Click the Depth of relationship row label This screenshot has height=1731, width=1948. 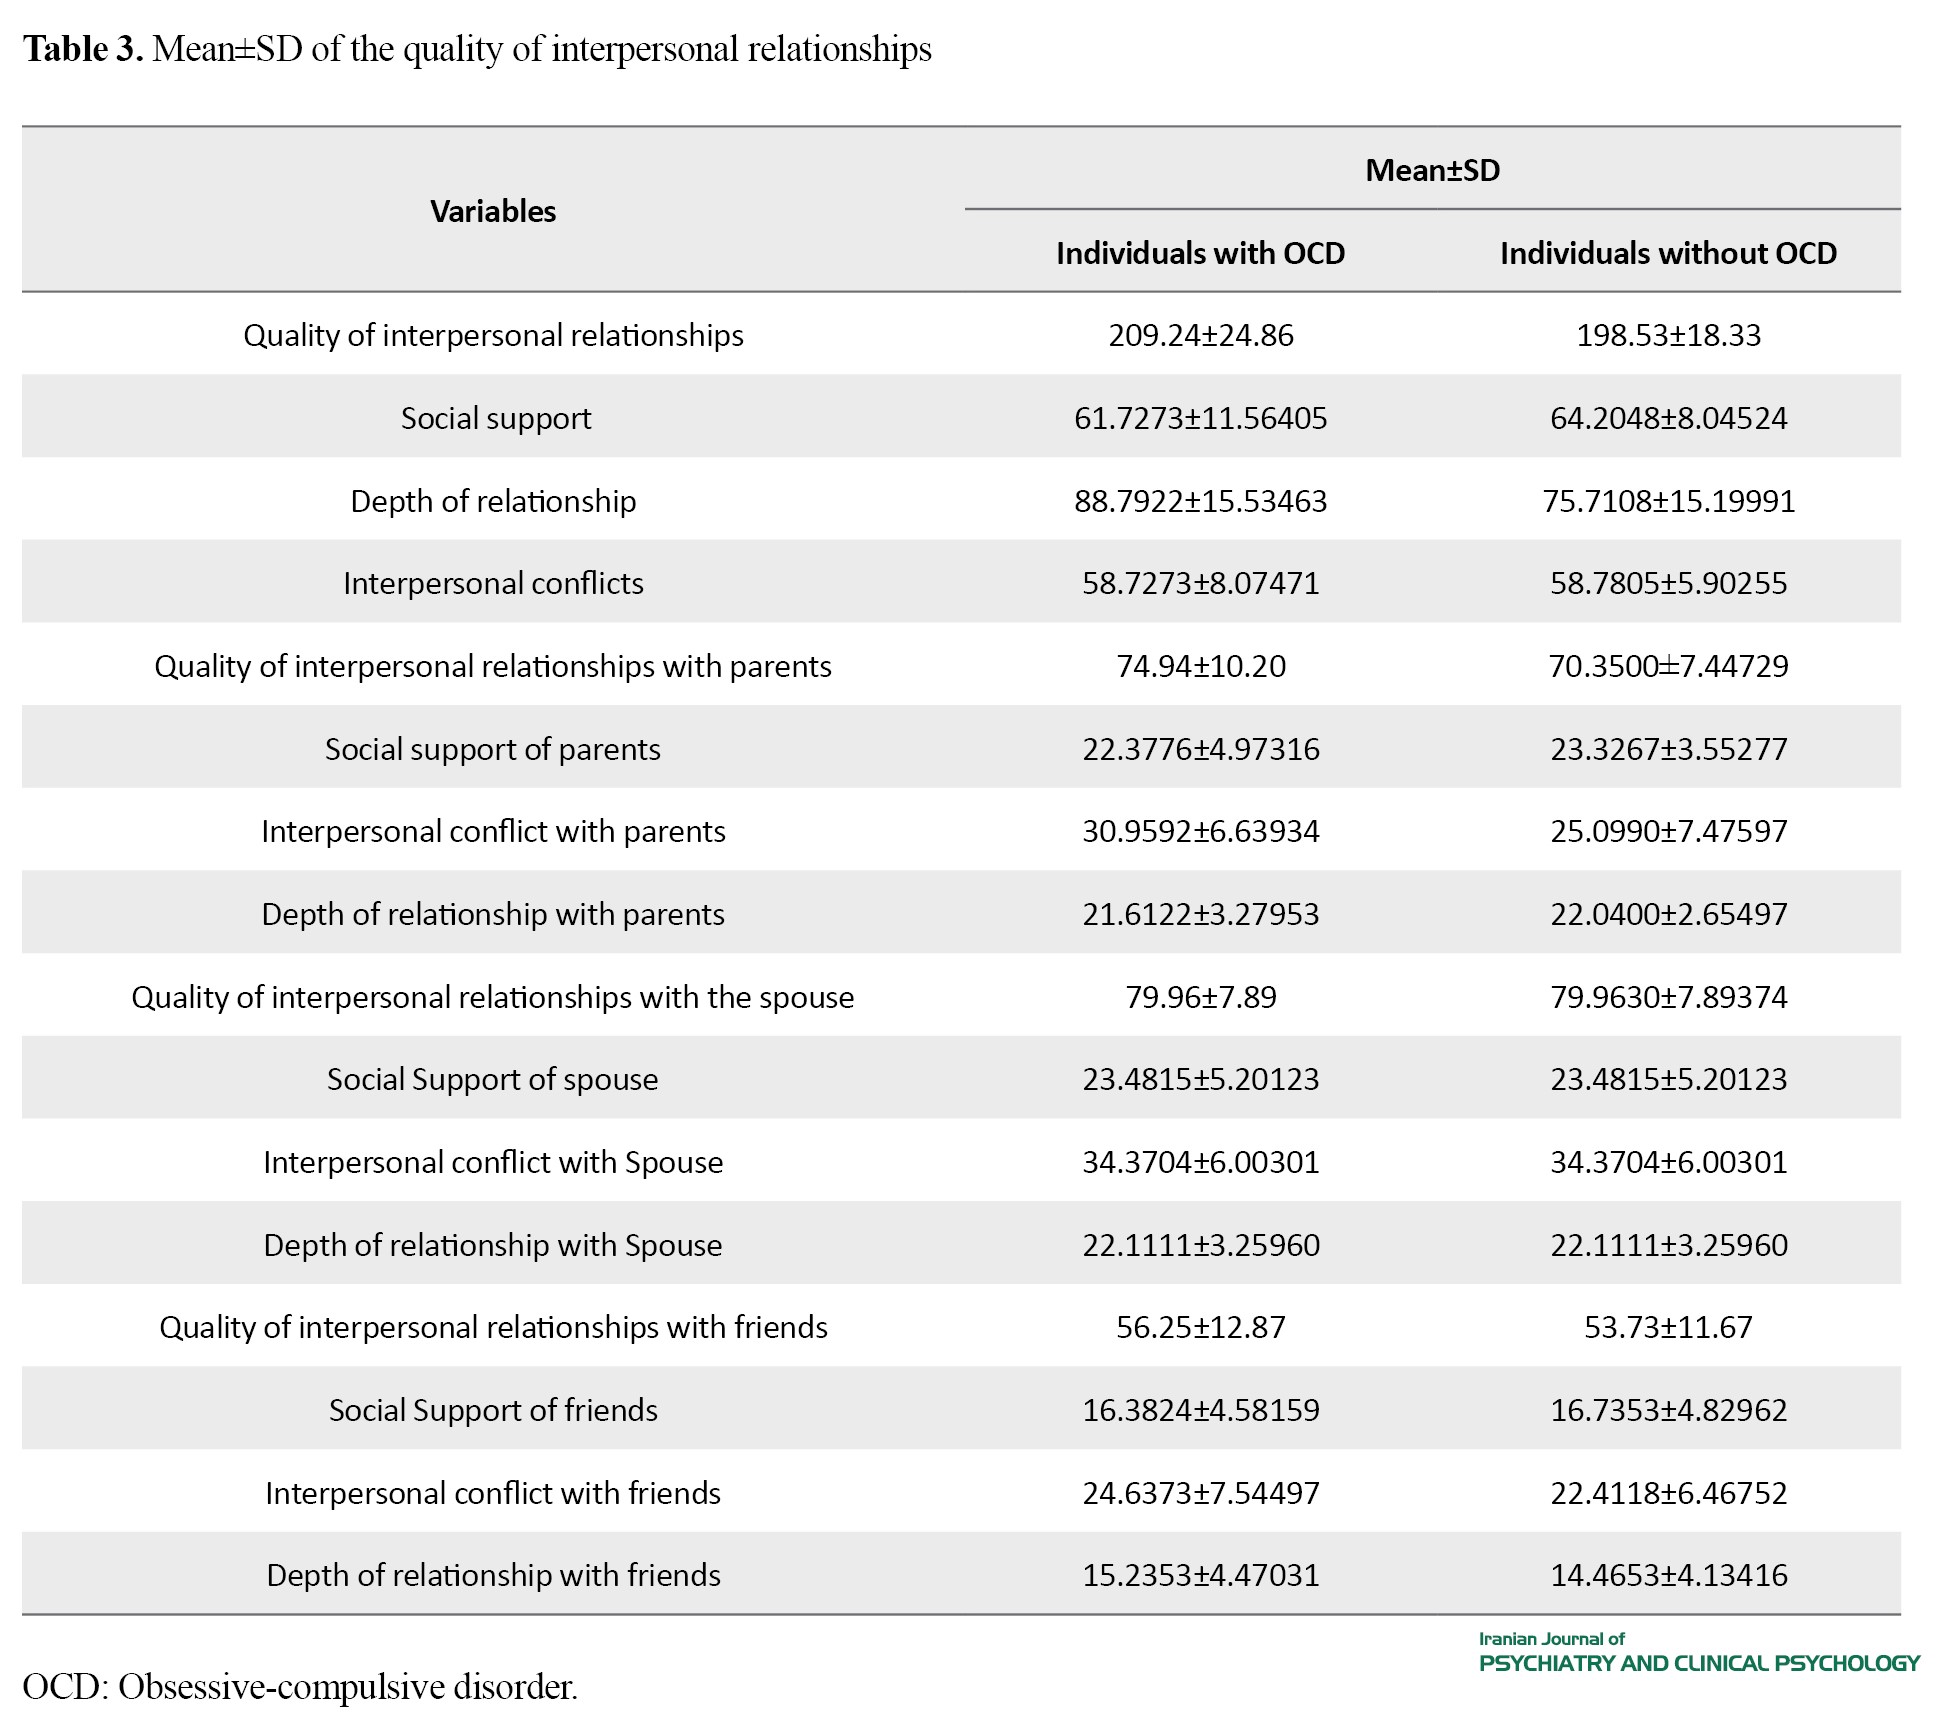coord(493,501)
